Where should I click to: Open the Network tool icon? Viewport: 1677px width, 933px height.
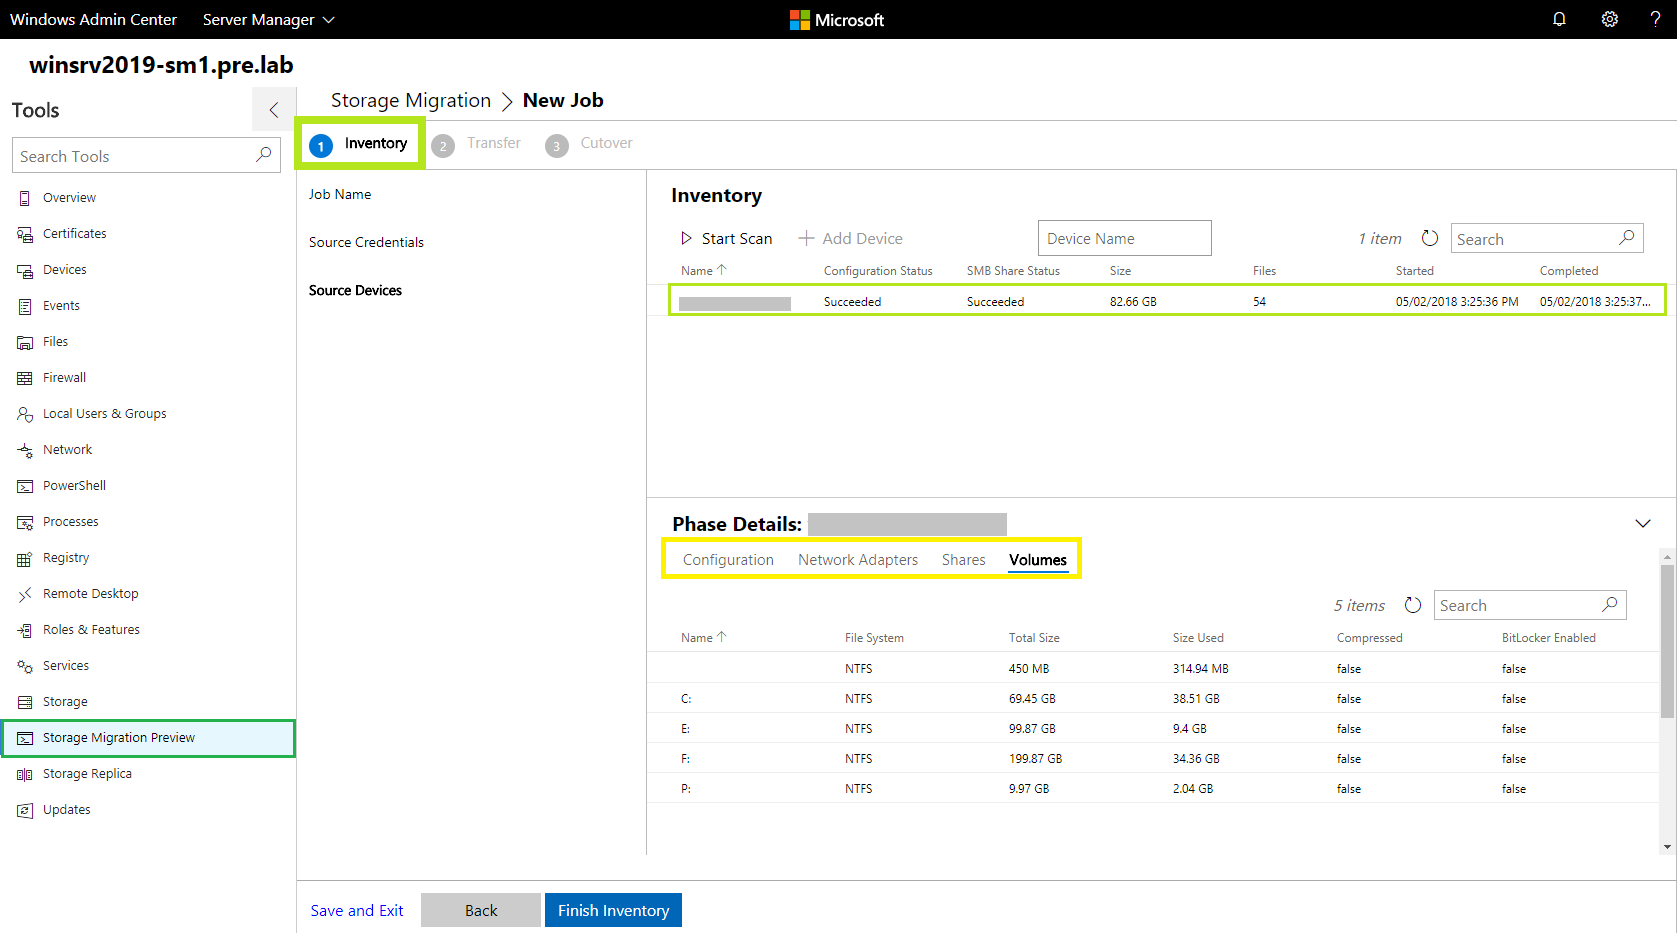pos(25,450)
